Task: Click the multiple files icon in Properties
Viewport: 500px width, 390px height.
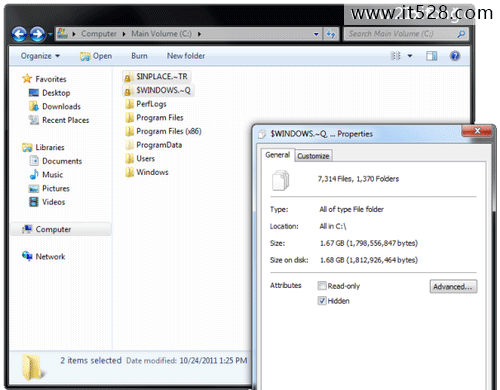Action: 281,180
